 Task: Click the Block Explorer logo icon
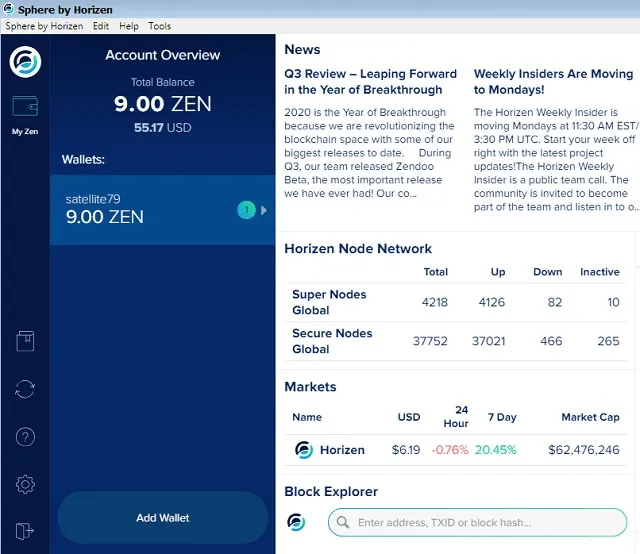pos(296,522)
